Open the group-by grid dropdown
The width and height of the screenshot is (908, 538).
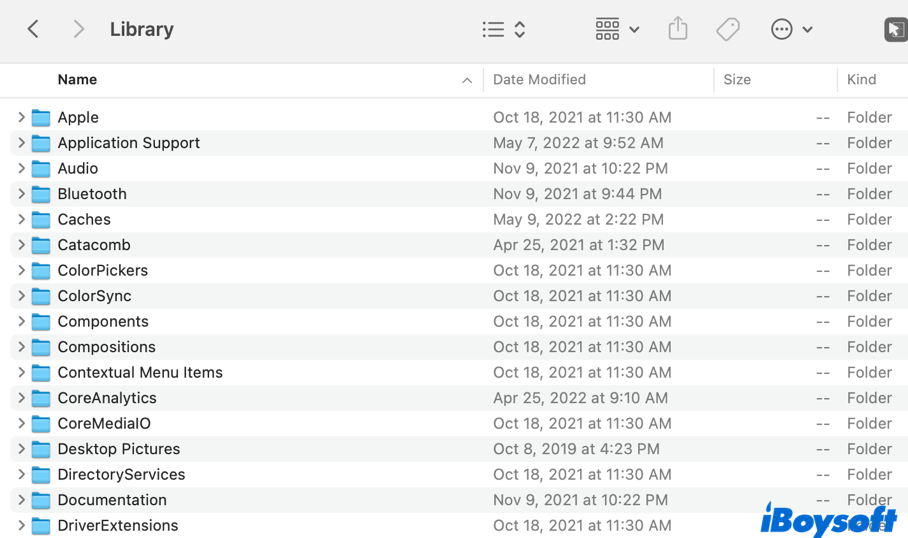[617, 30]
